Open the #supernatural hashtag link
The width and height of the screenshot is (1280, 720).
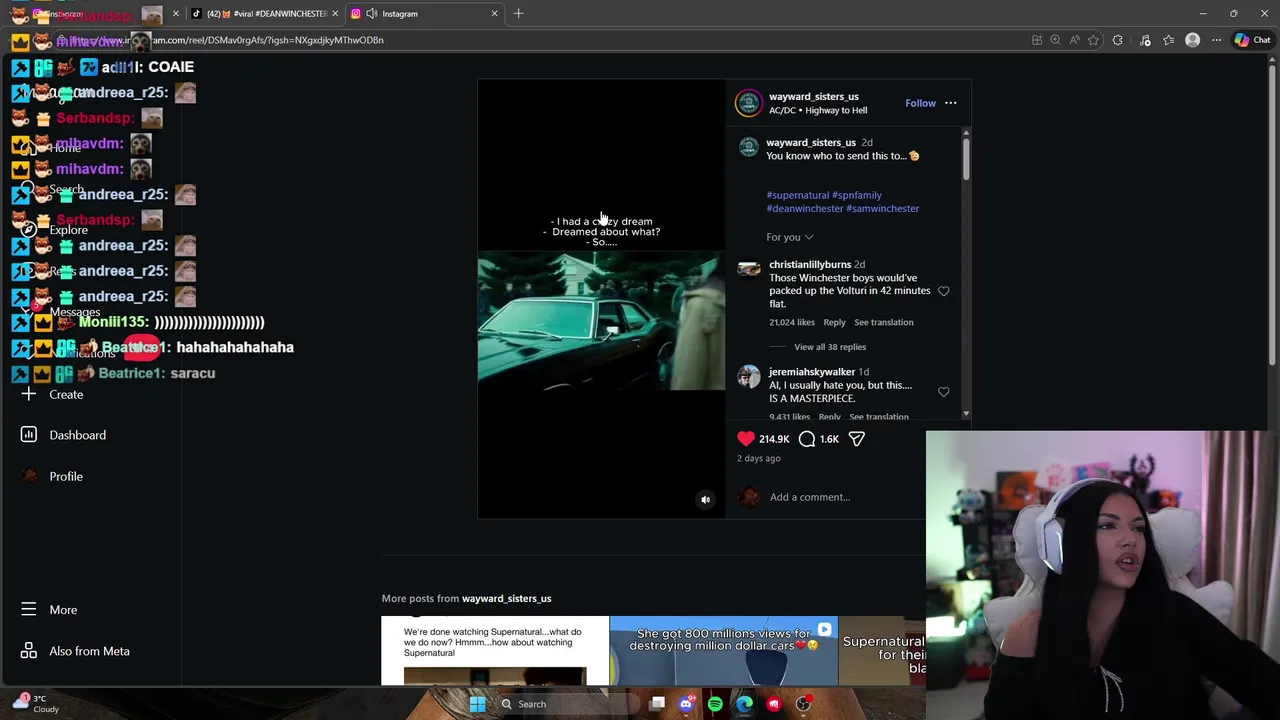click(798, 195)
